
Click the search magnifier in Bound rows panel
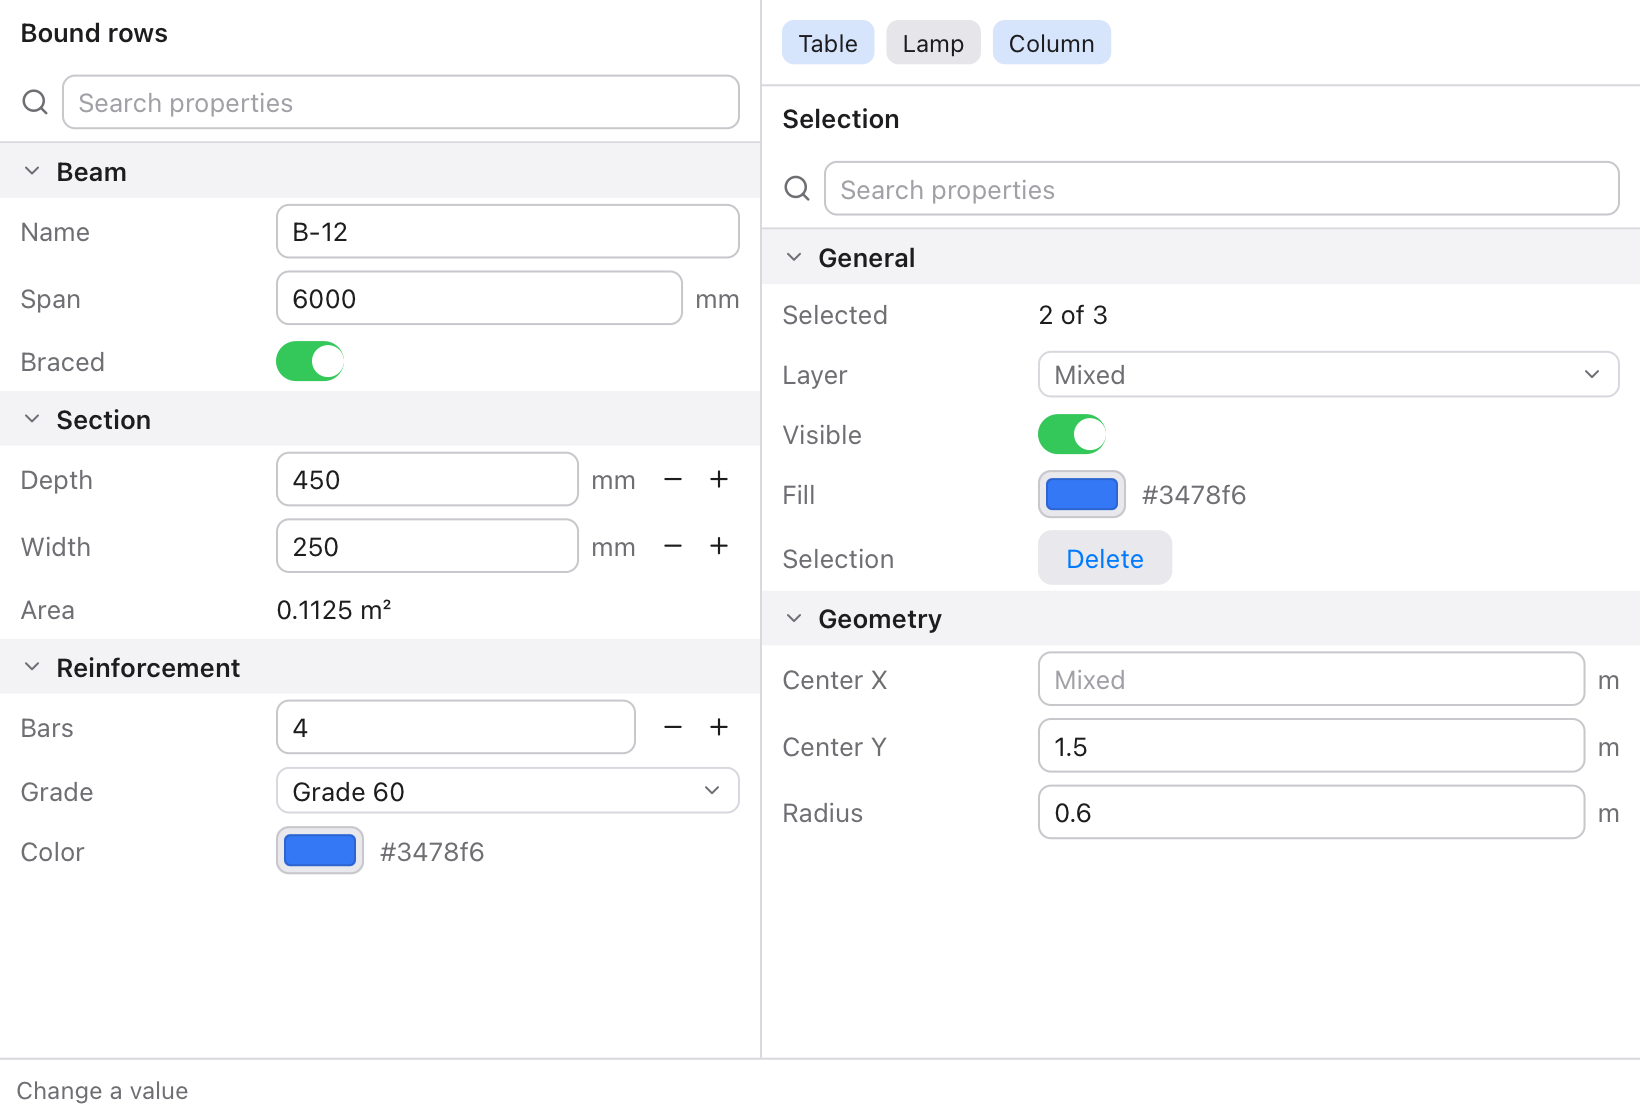point(35,102)
